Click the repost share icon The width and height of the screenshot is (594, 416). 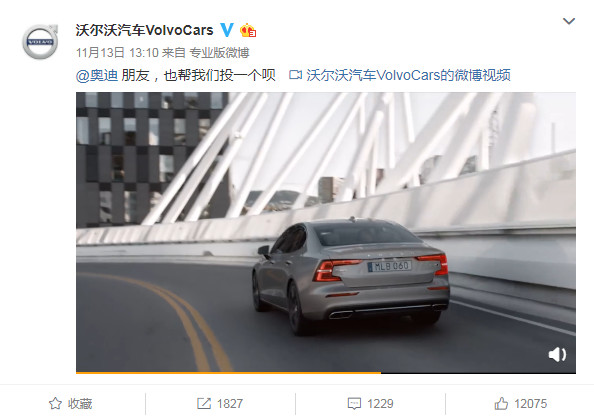tap(204, 403)
